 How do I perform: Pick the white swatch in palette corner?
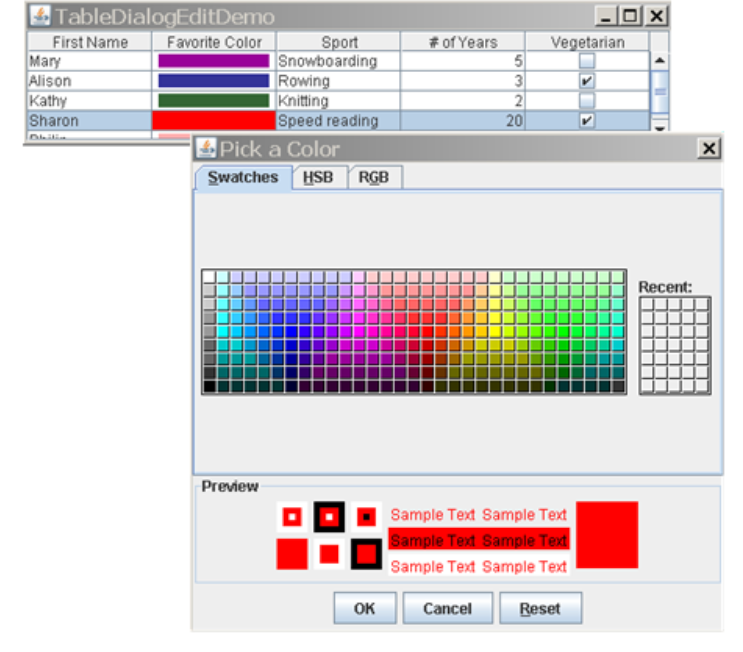coord(209,277)
